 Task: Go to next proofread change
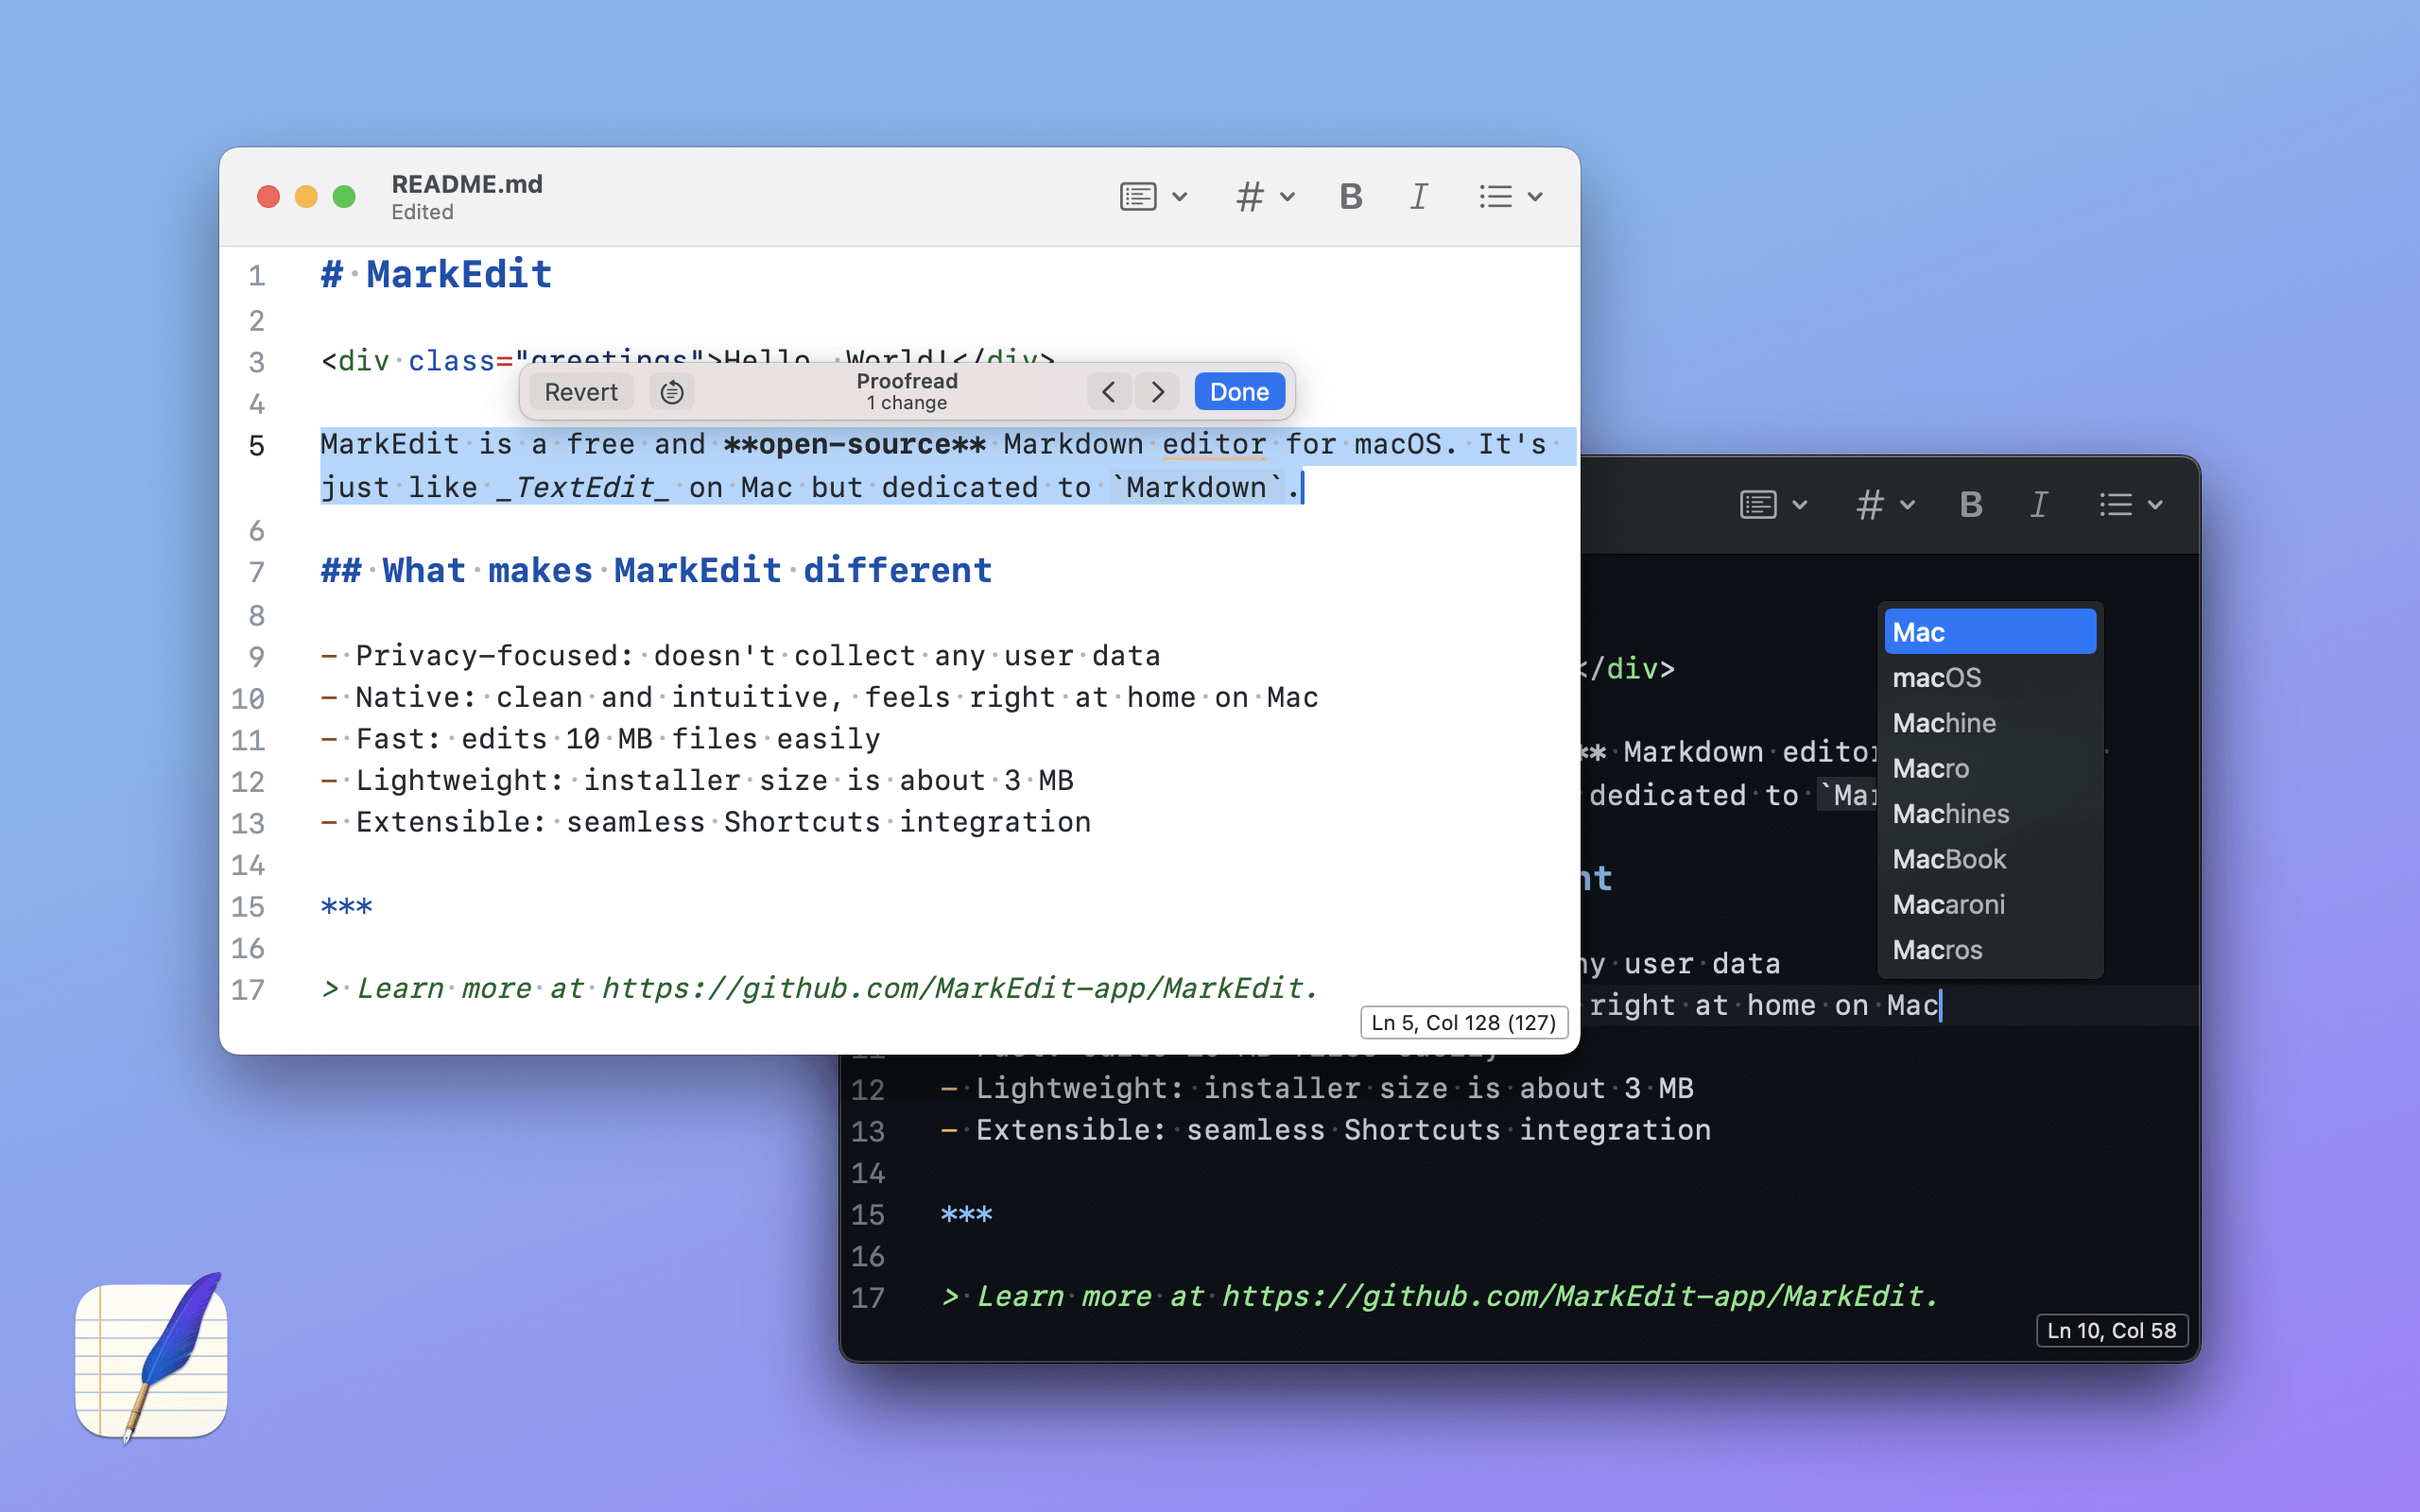[x=1158, y=392]
